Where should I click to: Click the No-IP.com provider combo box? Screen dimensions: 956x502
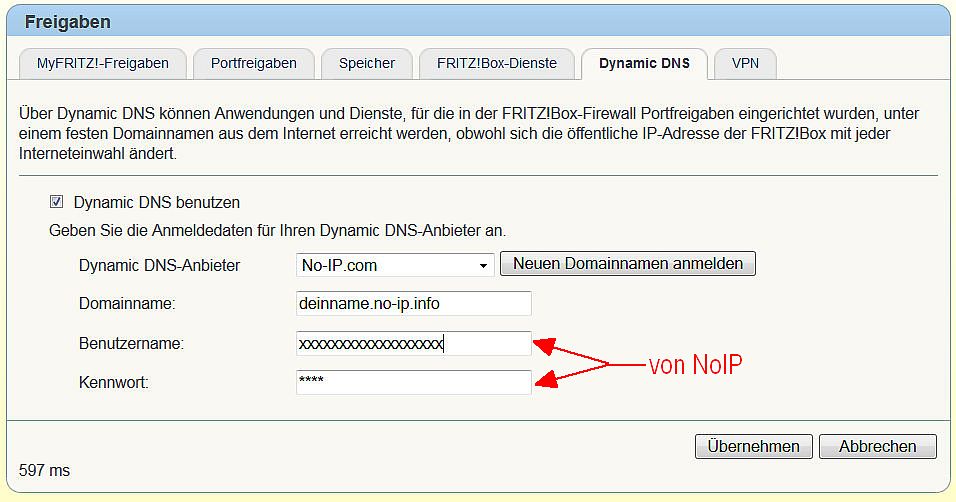pyautogui.click(x=385, y=265)
